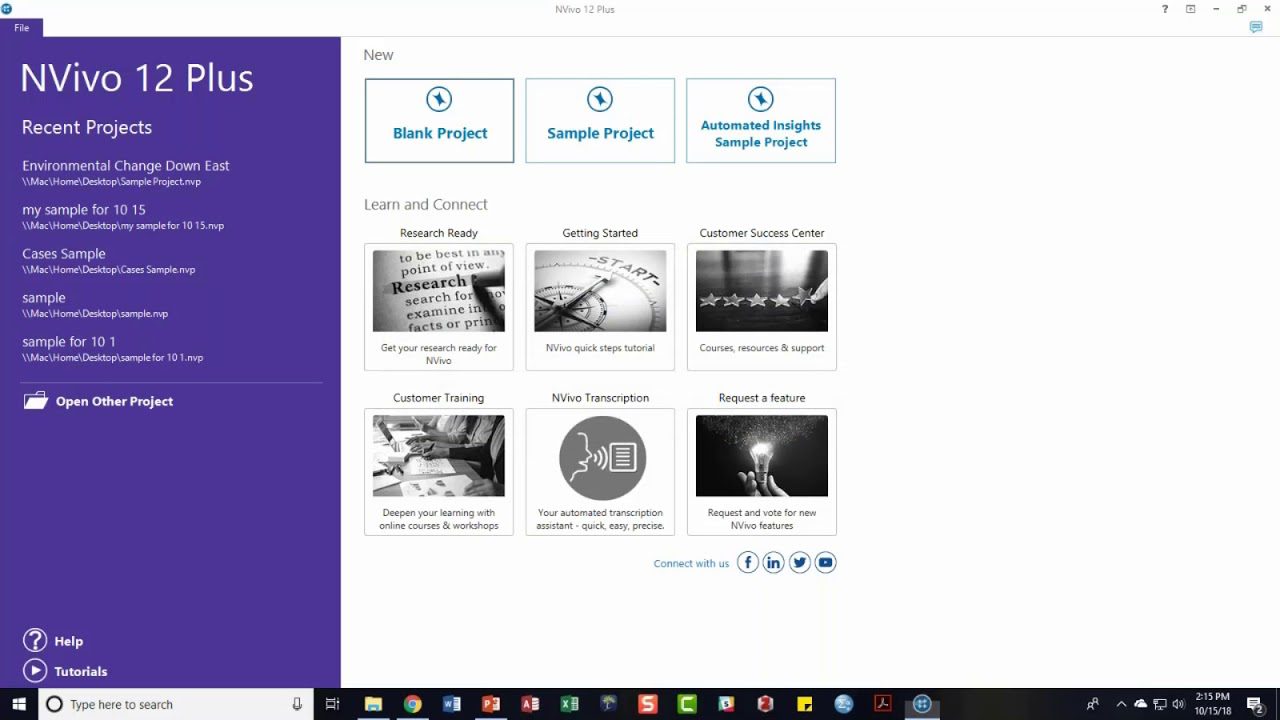Screen dimensions: 1280x720
Task: Create a new Blank Project
Action: pos(439,121)
